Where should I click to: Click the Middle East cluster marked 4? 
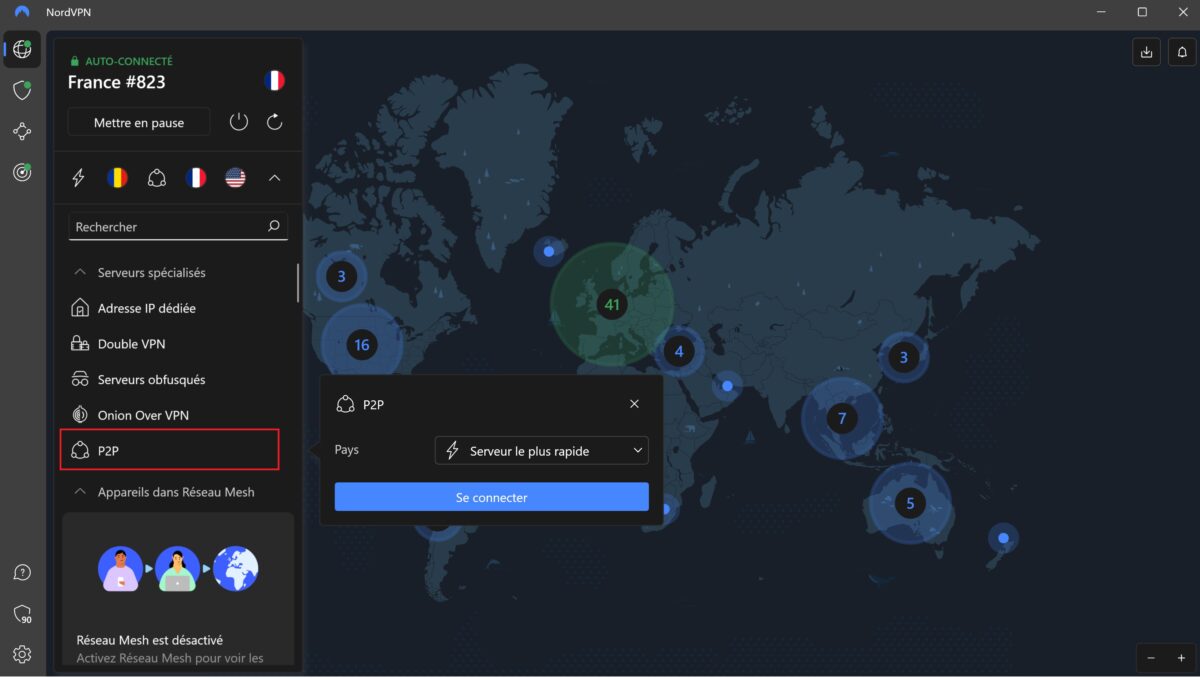pos(679,351)
